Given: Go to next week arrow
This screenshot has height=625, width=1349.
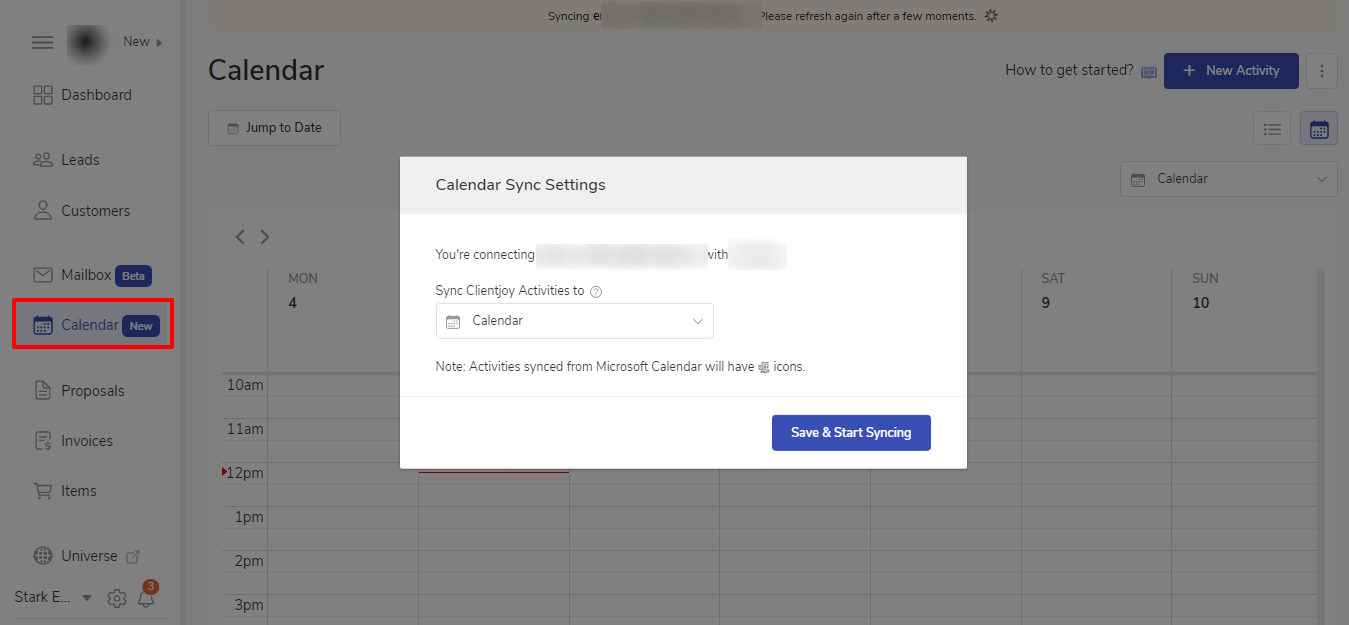Looking at the screenshot, I should pos(265,237).
